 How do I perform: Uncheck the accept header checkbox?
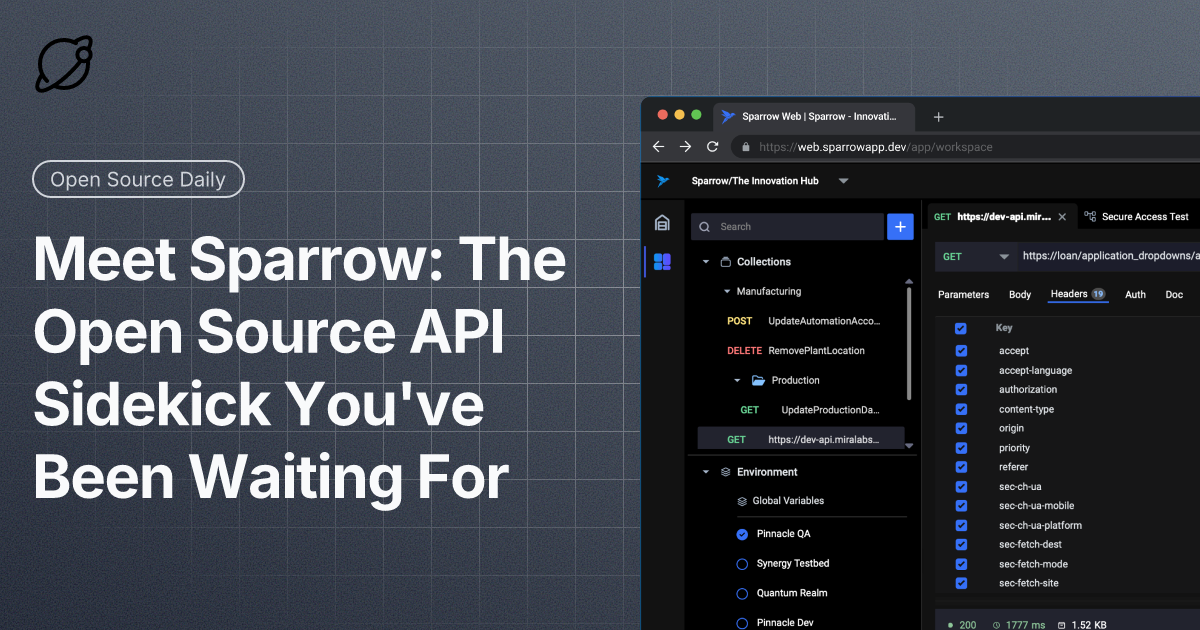click(961, 351)
